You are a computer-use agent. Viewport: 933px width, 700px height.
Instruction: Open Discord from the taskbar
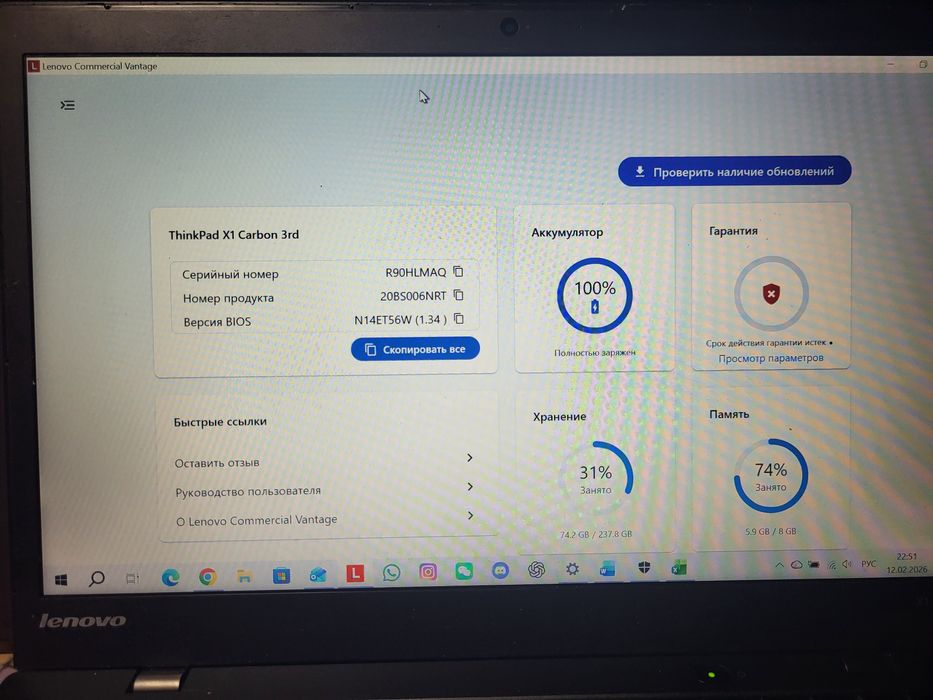[x=500, y=571]
